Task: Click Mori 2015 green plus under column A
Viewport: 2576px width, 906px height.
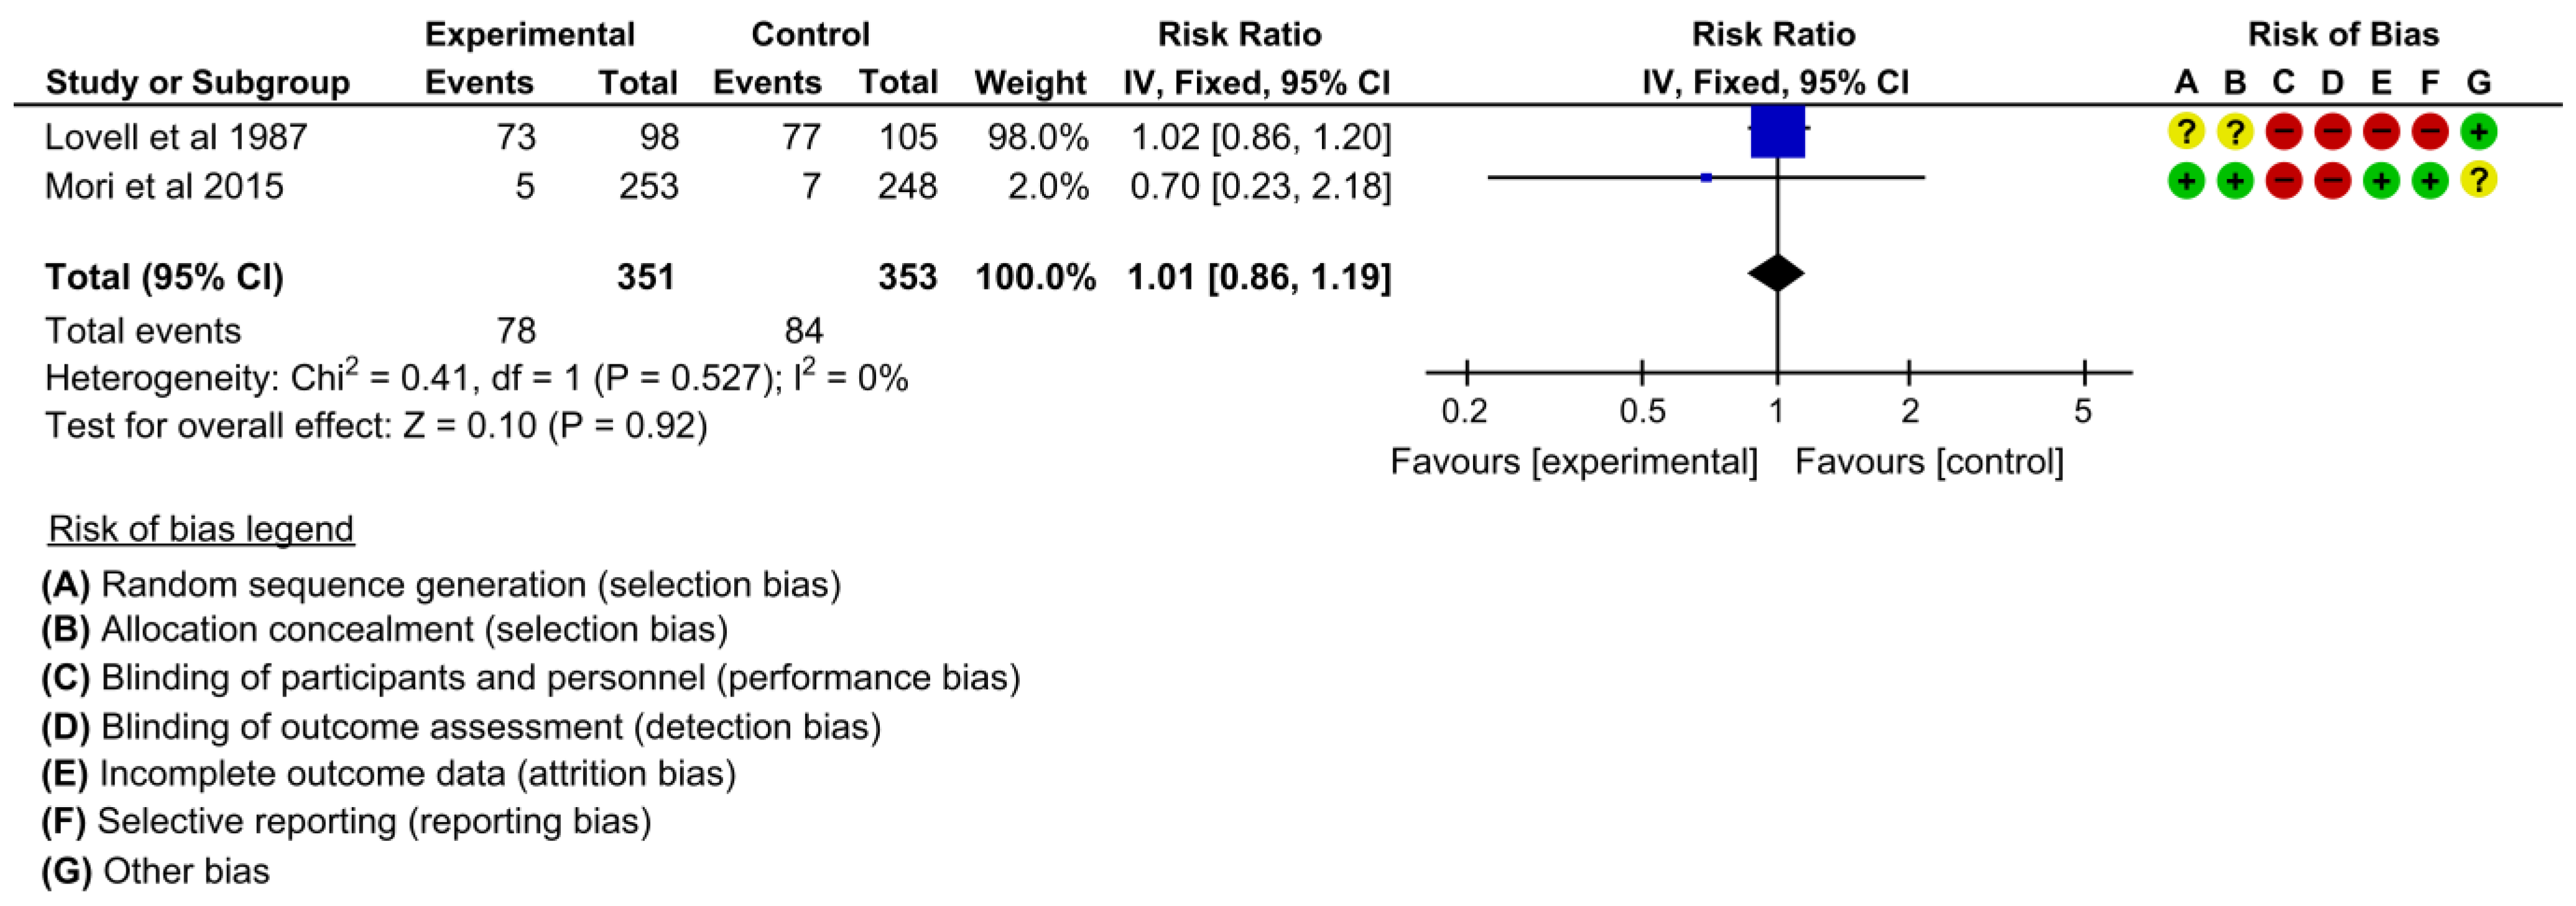Action: pyautogui.click(x=2186, y=181)
